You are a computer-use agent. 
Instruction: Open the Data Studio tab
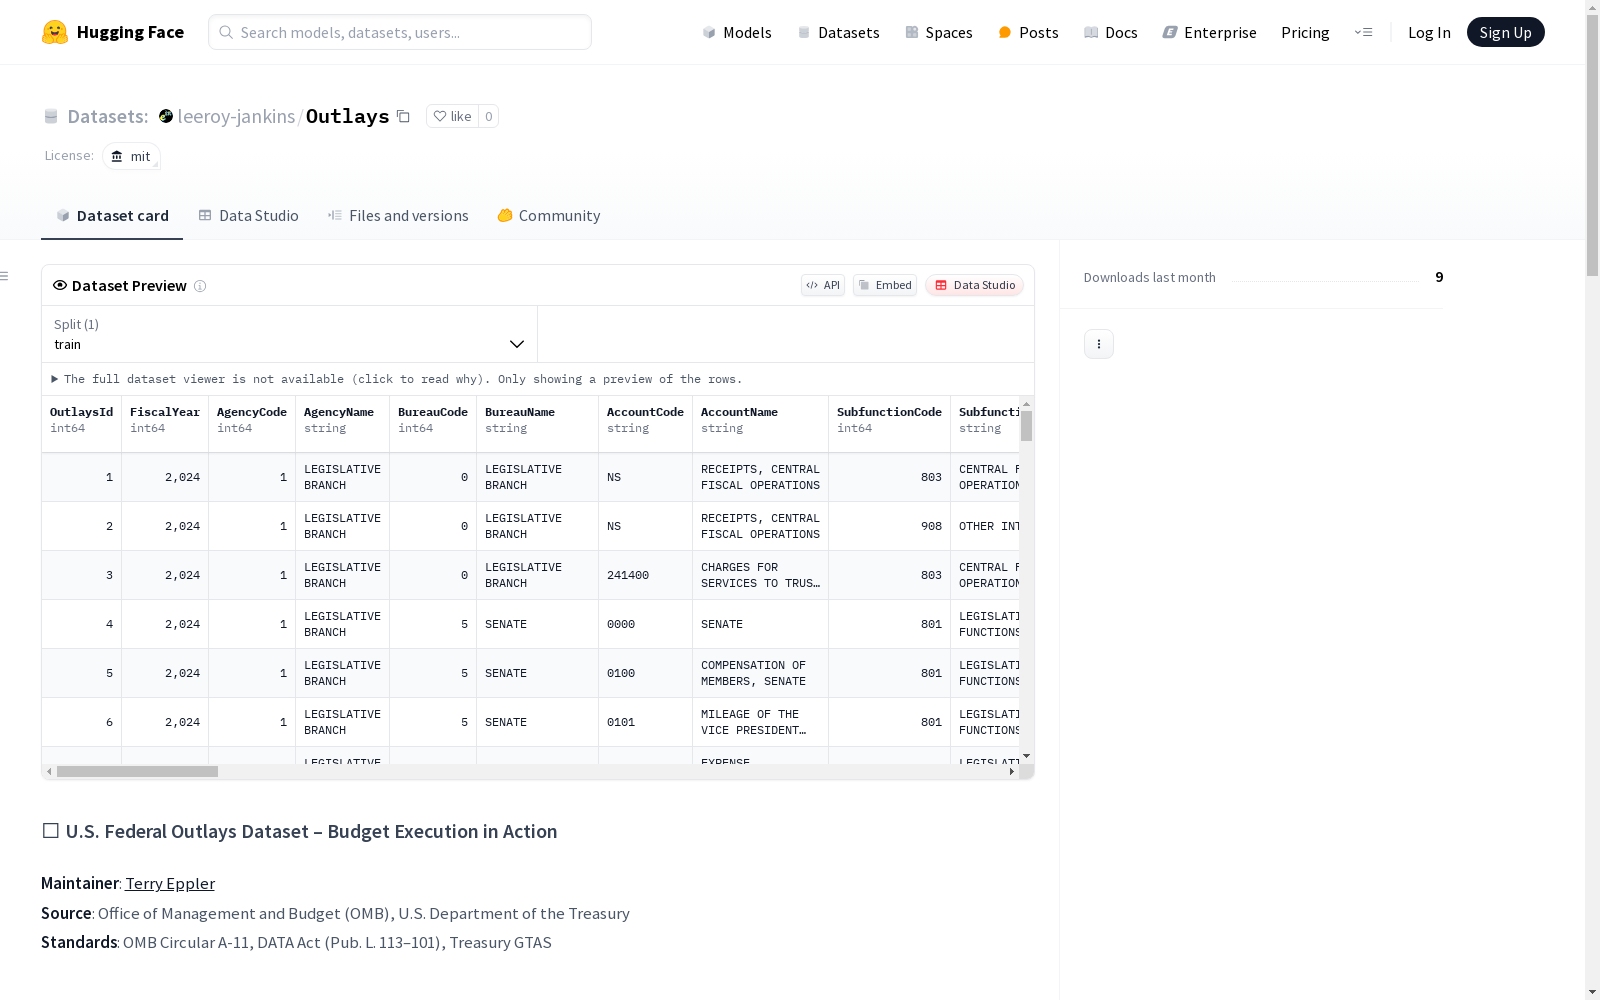point(248,216)
